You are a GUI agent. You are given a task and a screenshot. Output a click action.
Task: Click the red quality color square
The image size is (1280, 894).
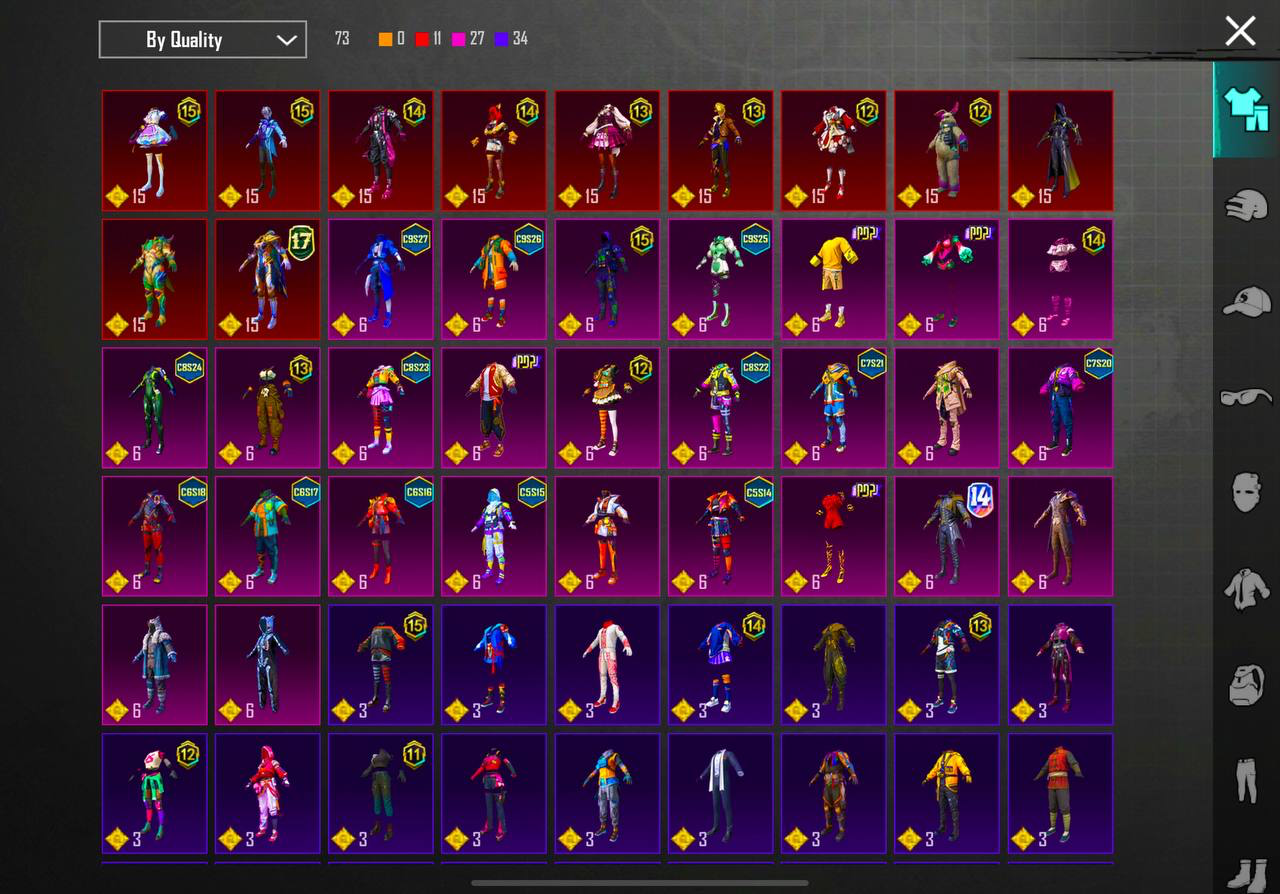point(422,40)
